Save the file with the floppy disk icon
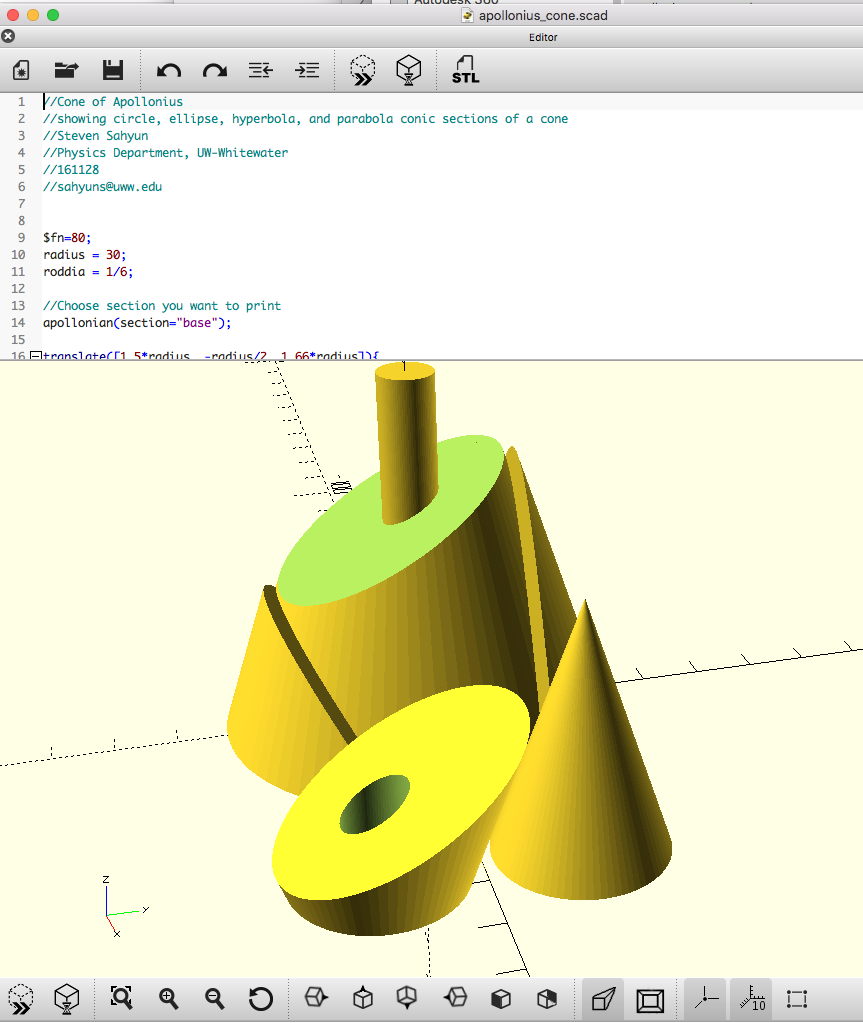The image size is (863, 1023). pyautogui.click(x=113, y=70)
